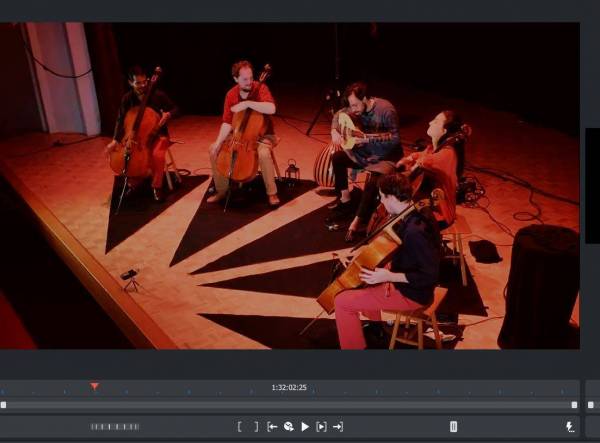Jump to the out point

[338, 427]
